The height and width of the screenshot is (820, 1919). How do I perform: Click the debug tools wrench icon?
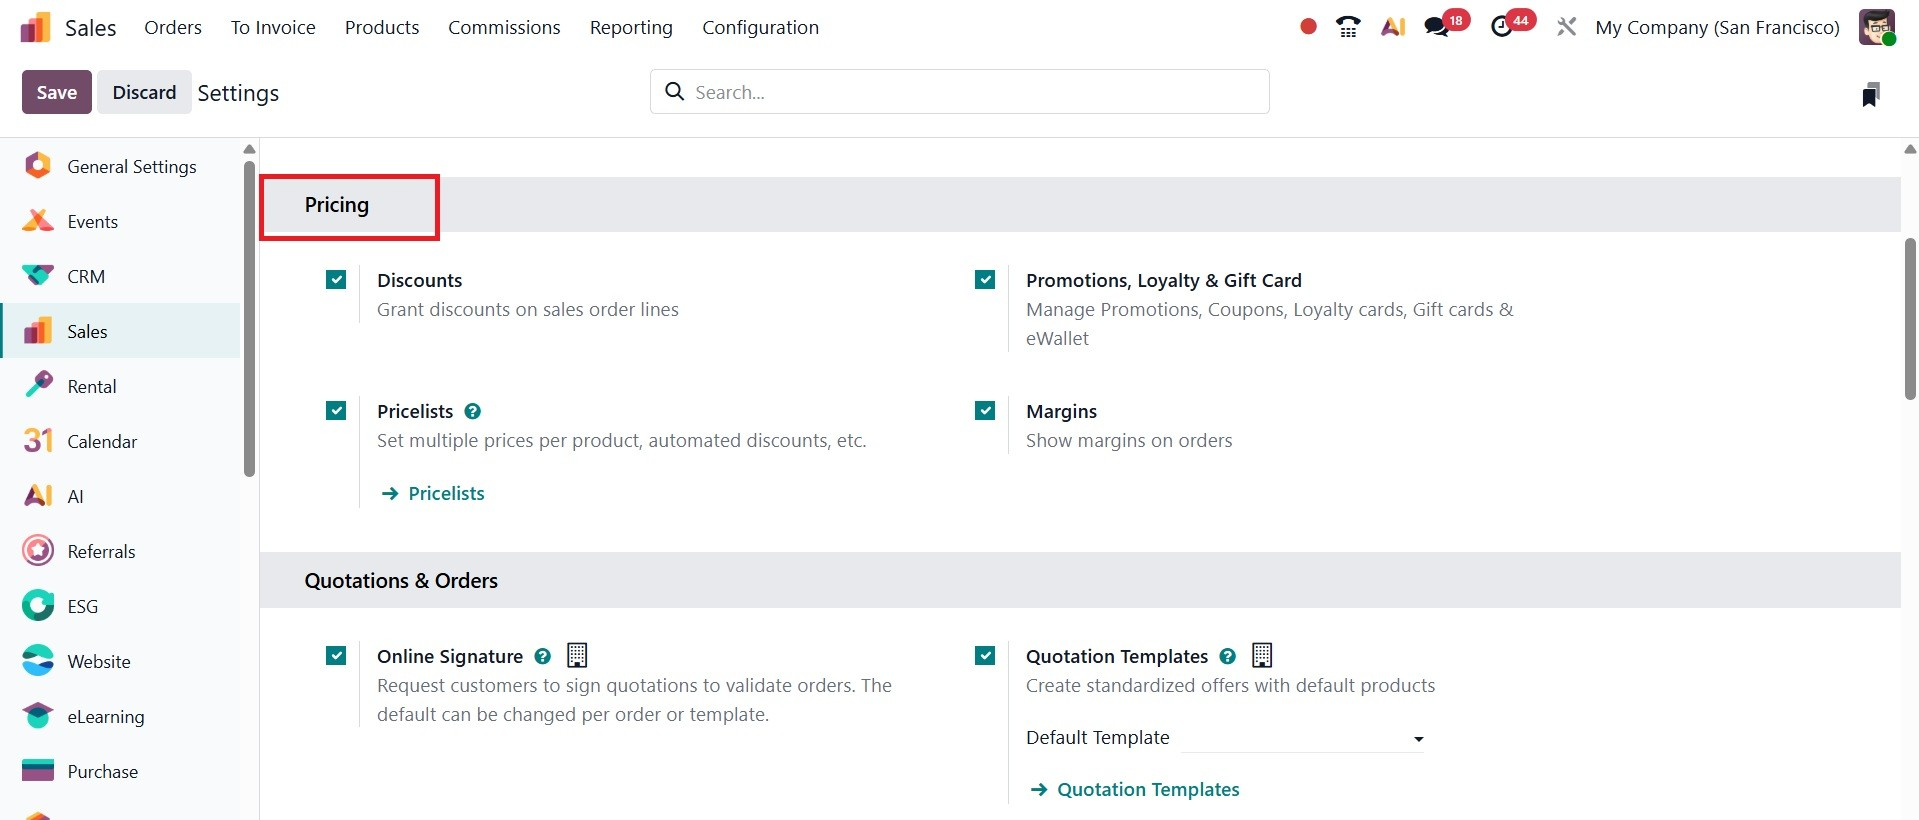(x=1566, y=27)
